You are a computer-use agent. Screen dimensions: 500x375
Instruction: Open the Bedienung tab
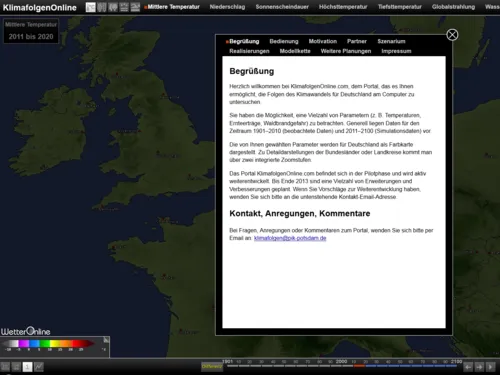click(284, 41)
